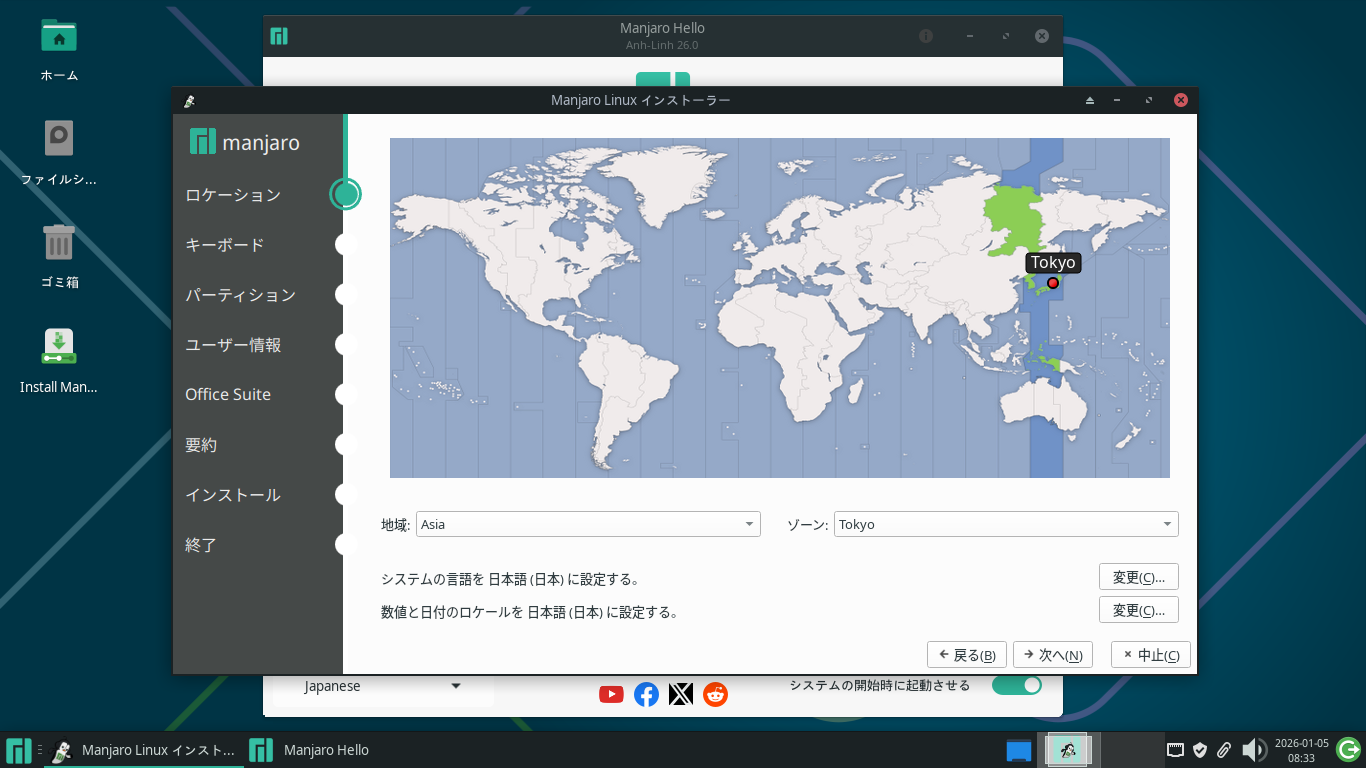Click the 戻る back button
Image resolution: width=1366 pixels, height=768 pixels.
tap(968, 655)
